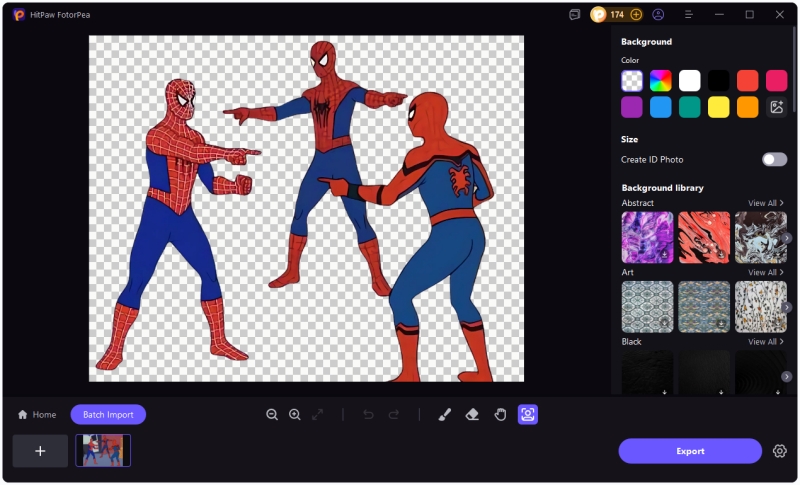Select the teal background color swatch
Screen dimensions: 800x485
(x=689, y=107)
